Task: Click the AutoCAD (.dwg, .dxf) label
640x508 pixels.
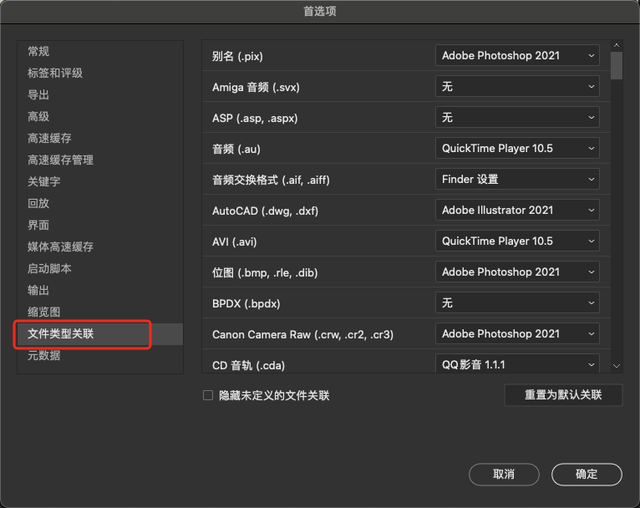Action: (x=265, y=211)
